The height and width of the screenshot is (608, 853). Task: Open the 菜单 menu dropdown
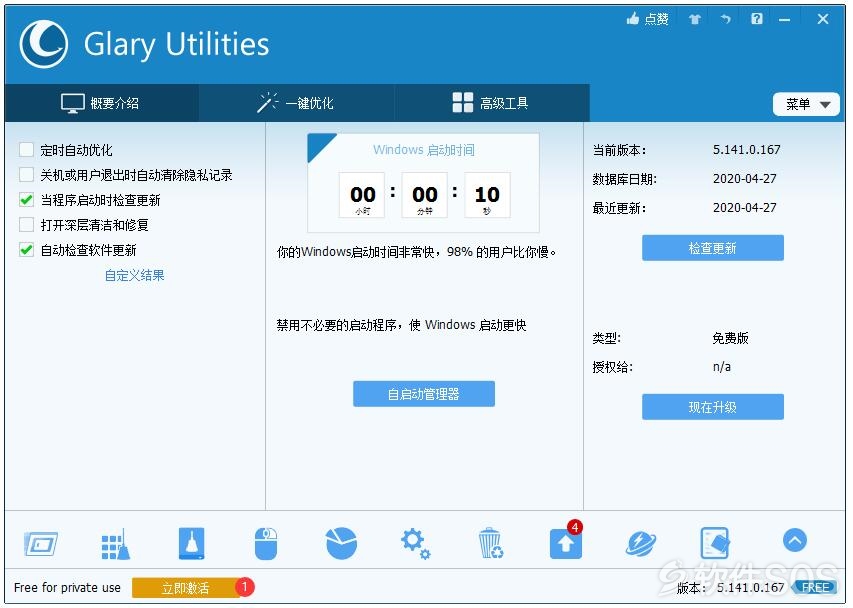(x=806, y=104)
